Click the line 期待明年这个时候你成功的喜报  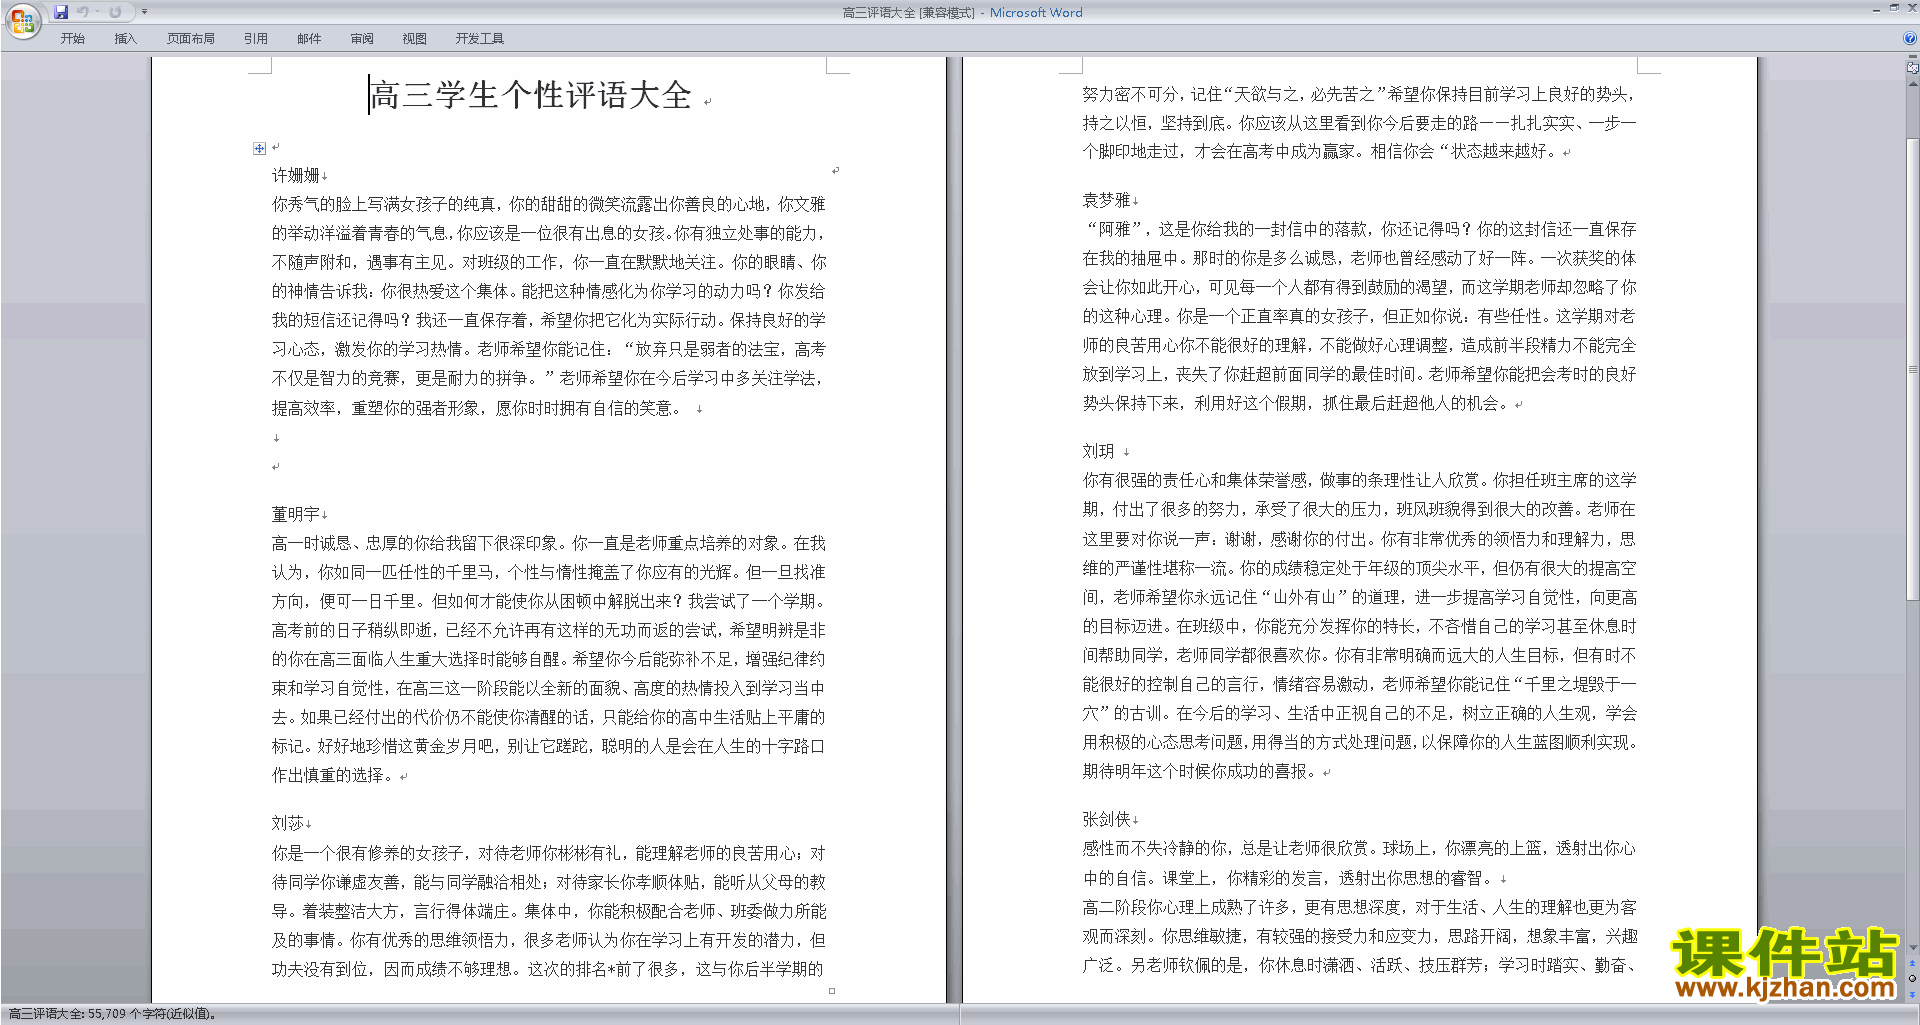1200,771
